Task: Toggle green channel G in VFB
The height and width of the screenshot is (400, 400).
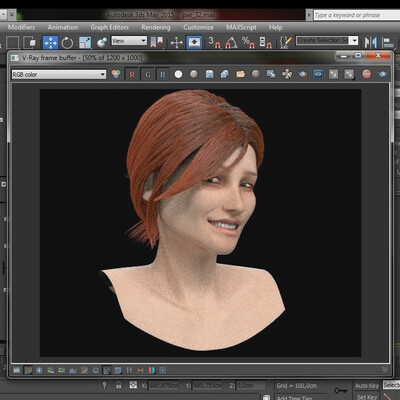Action: click(x=148, y=74)
